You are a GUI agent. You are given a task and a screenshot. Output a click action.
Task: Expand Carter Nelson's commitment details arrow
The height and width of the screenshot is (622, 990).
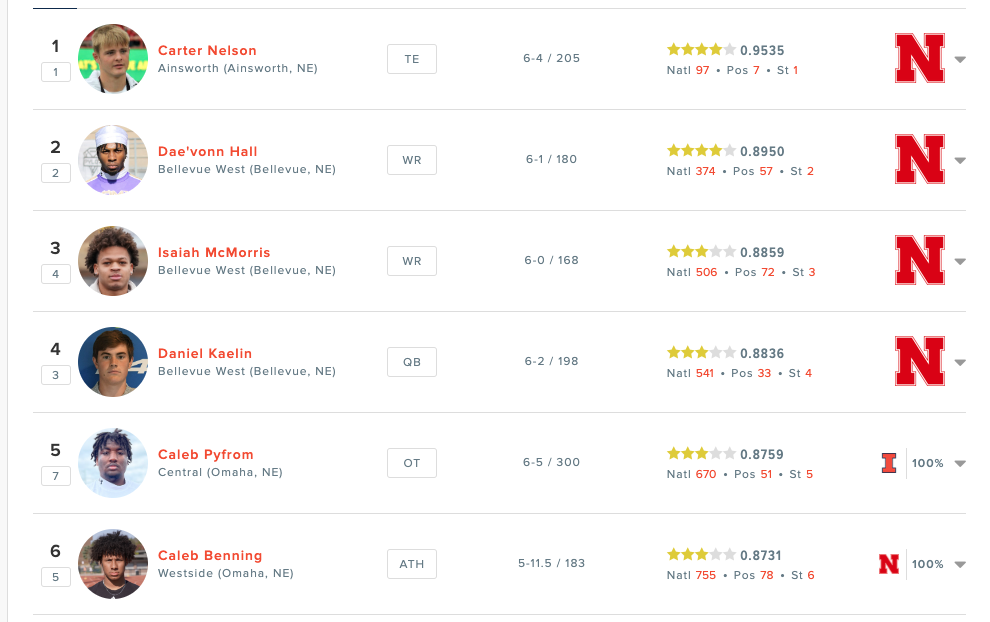pyautogui.click(x=960, y=60)
